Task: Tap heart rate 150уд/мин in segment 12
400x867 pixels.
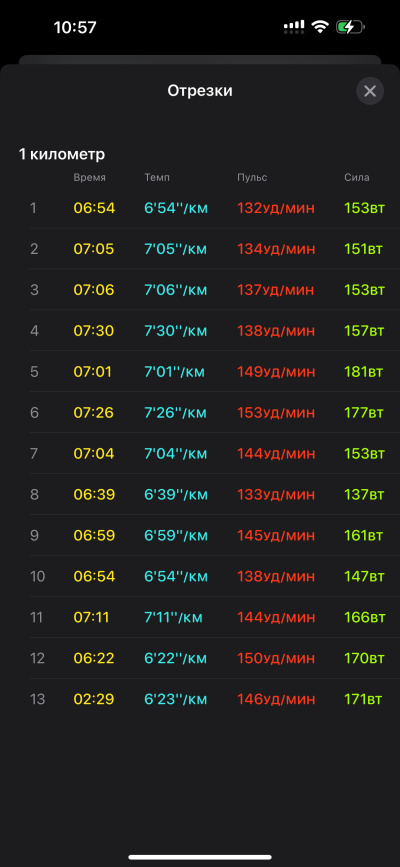Action: [276, 658]
